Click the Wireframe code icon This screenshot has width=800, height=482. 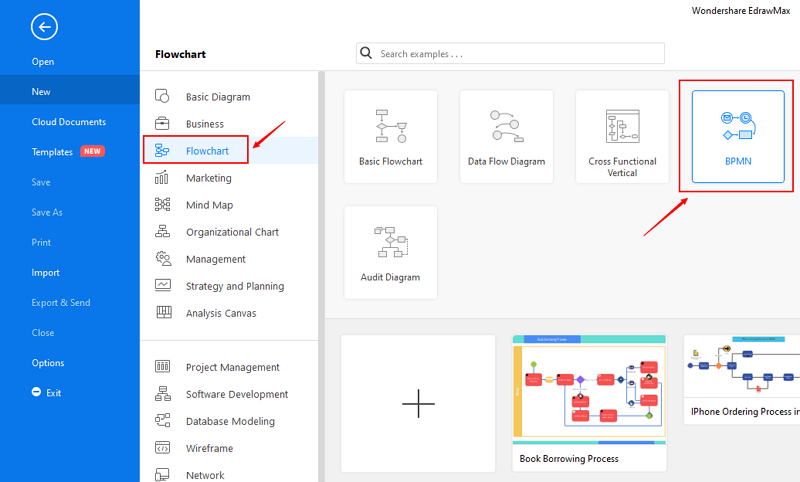coord(162,448)
